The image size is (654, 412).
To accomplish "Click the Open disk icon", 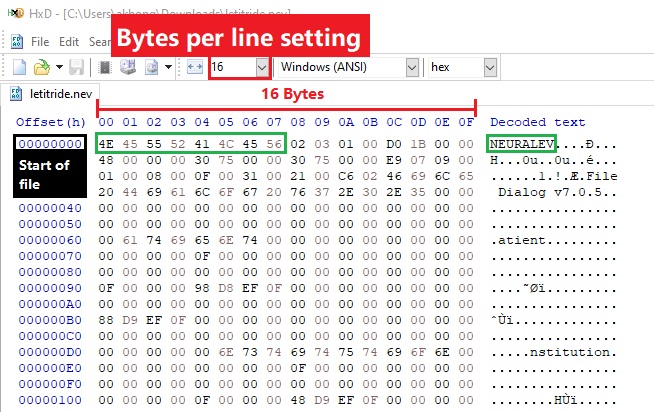I will (x=127, y=68).
